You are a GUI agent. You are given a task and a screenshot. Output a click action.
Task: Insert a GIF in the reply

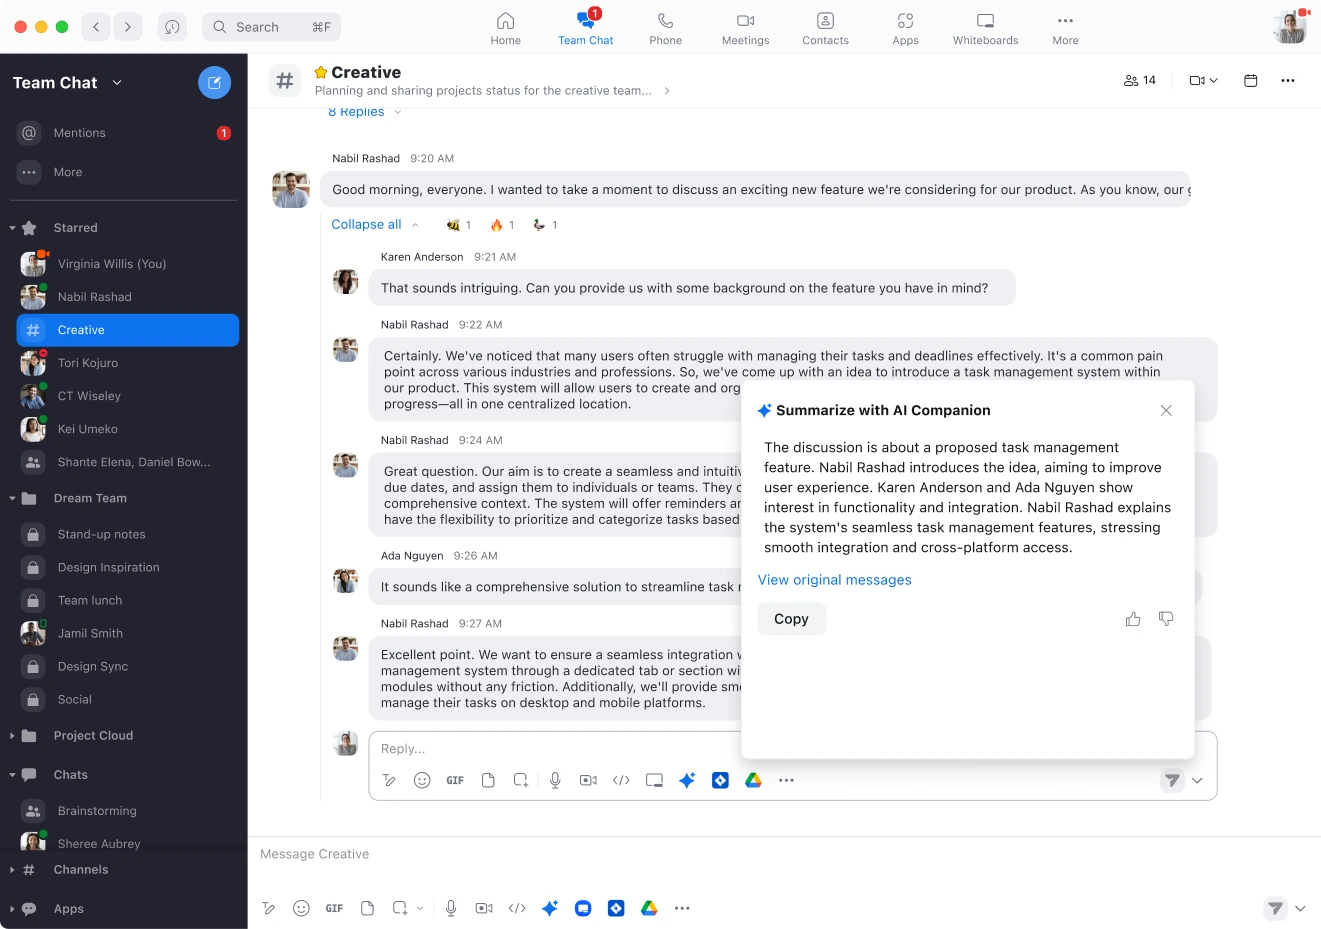click(x=455, y=780)
